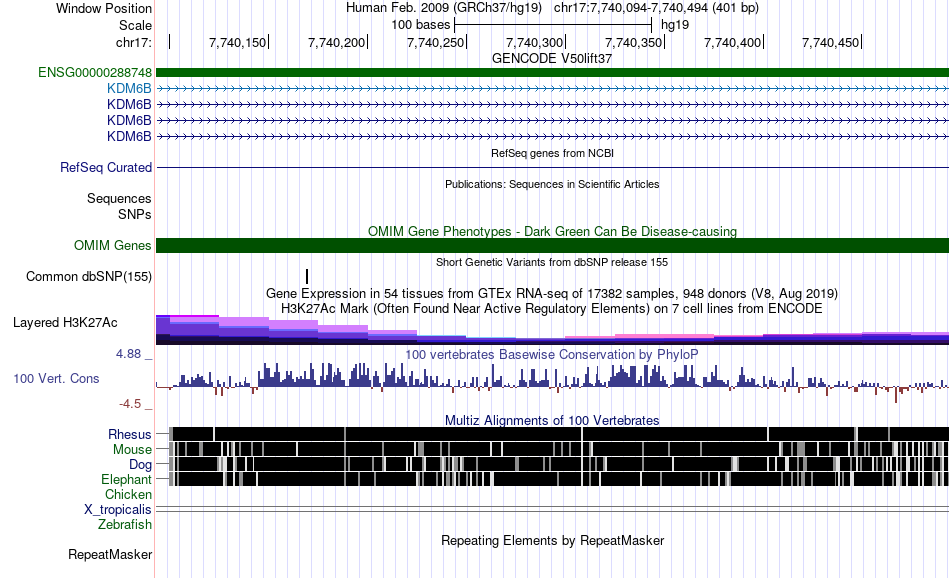Screen dimensions: 950x578
Task: Click the 7,740,300 ruler position
Action: coord(534,42)
